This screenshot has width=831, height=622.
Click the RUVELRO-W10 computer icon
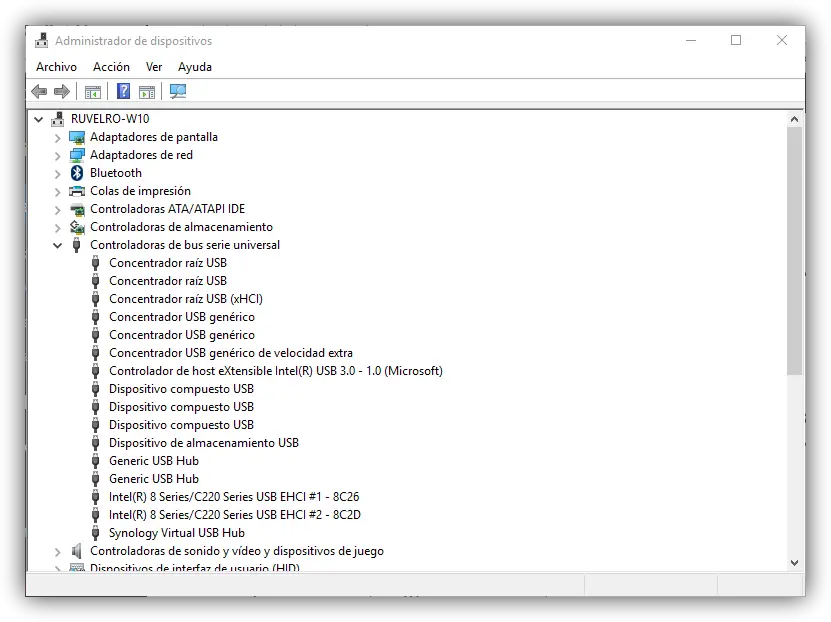[57, 119]
